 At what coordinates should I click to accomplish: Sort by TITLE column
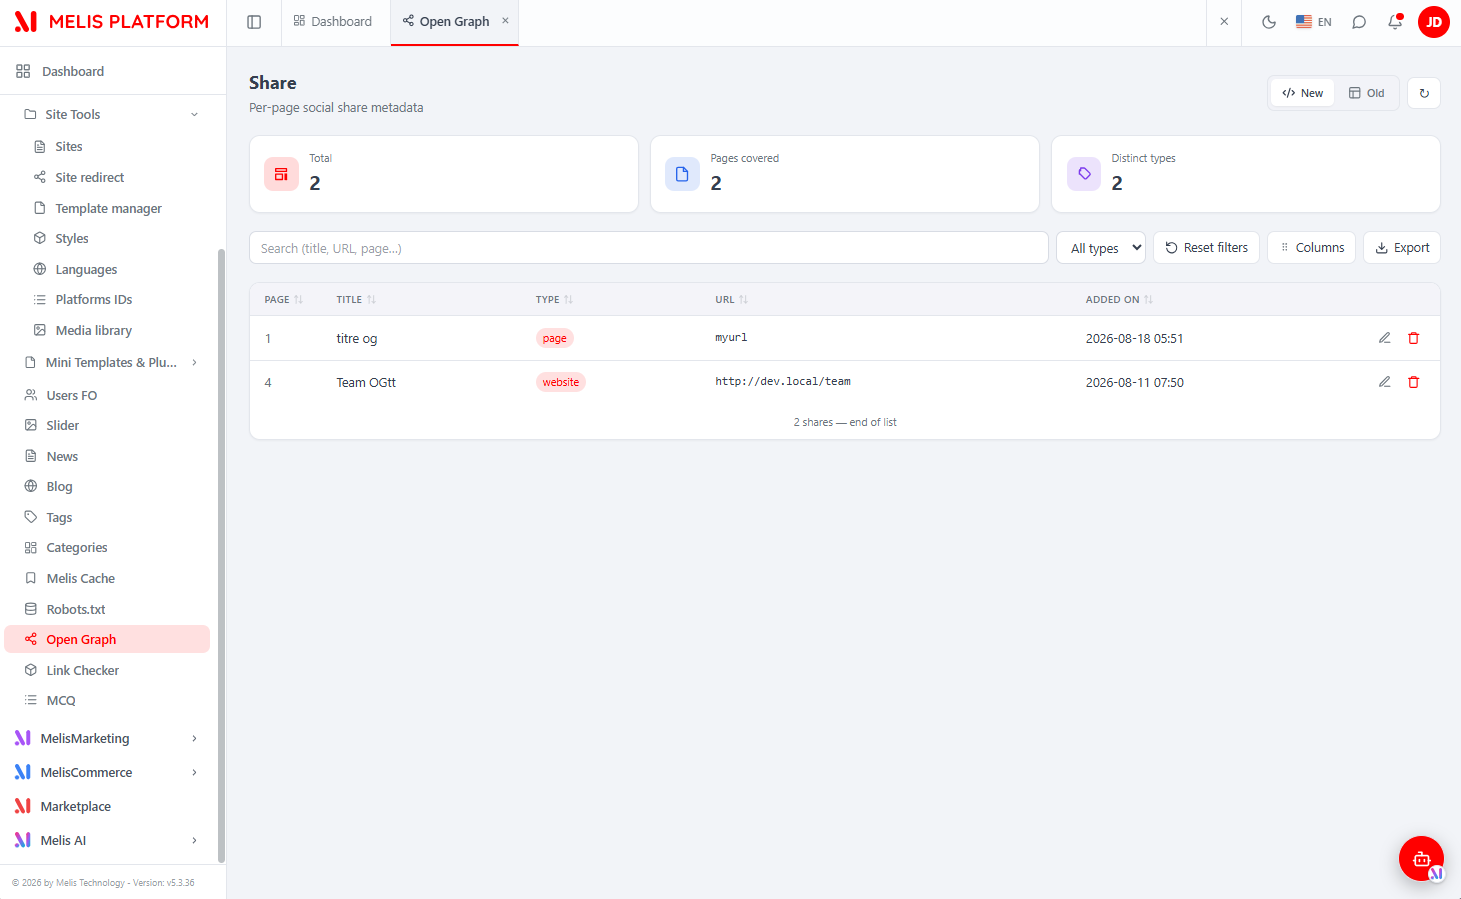pyautogui.click(x=356, y=300)
